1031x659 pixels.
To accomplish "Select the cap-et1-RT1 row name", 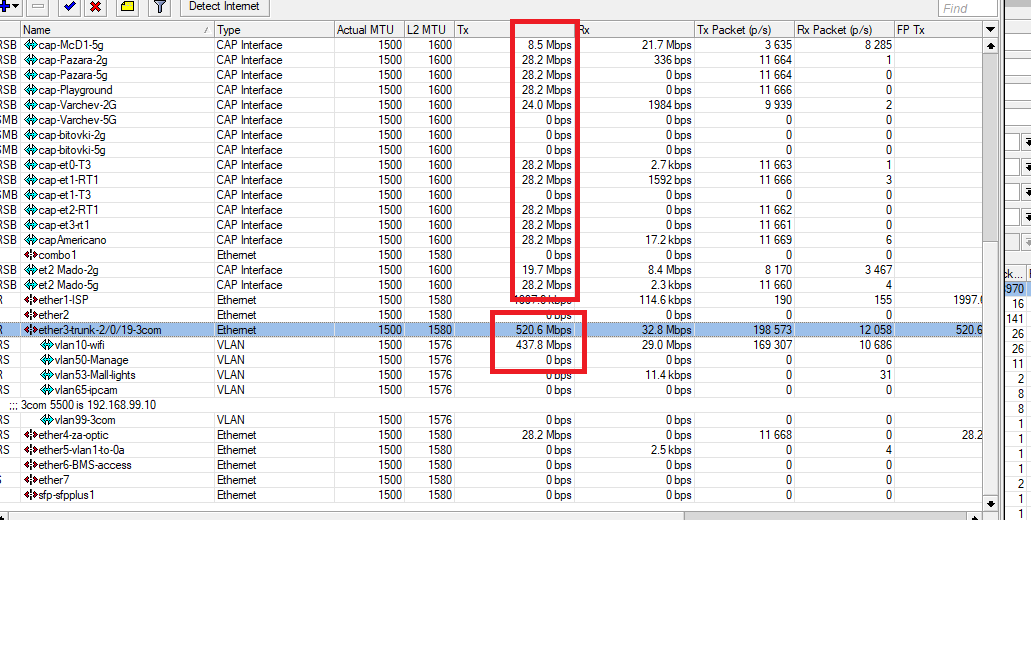I will (68, 180).
